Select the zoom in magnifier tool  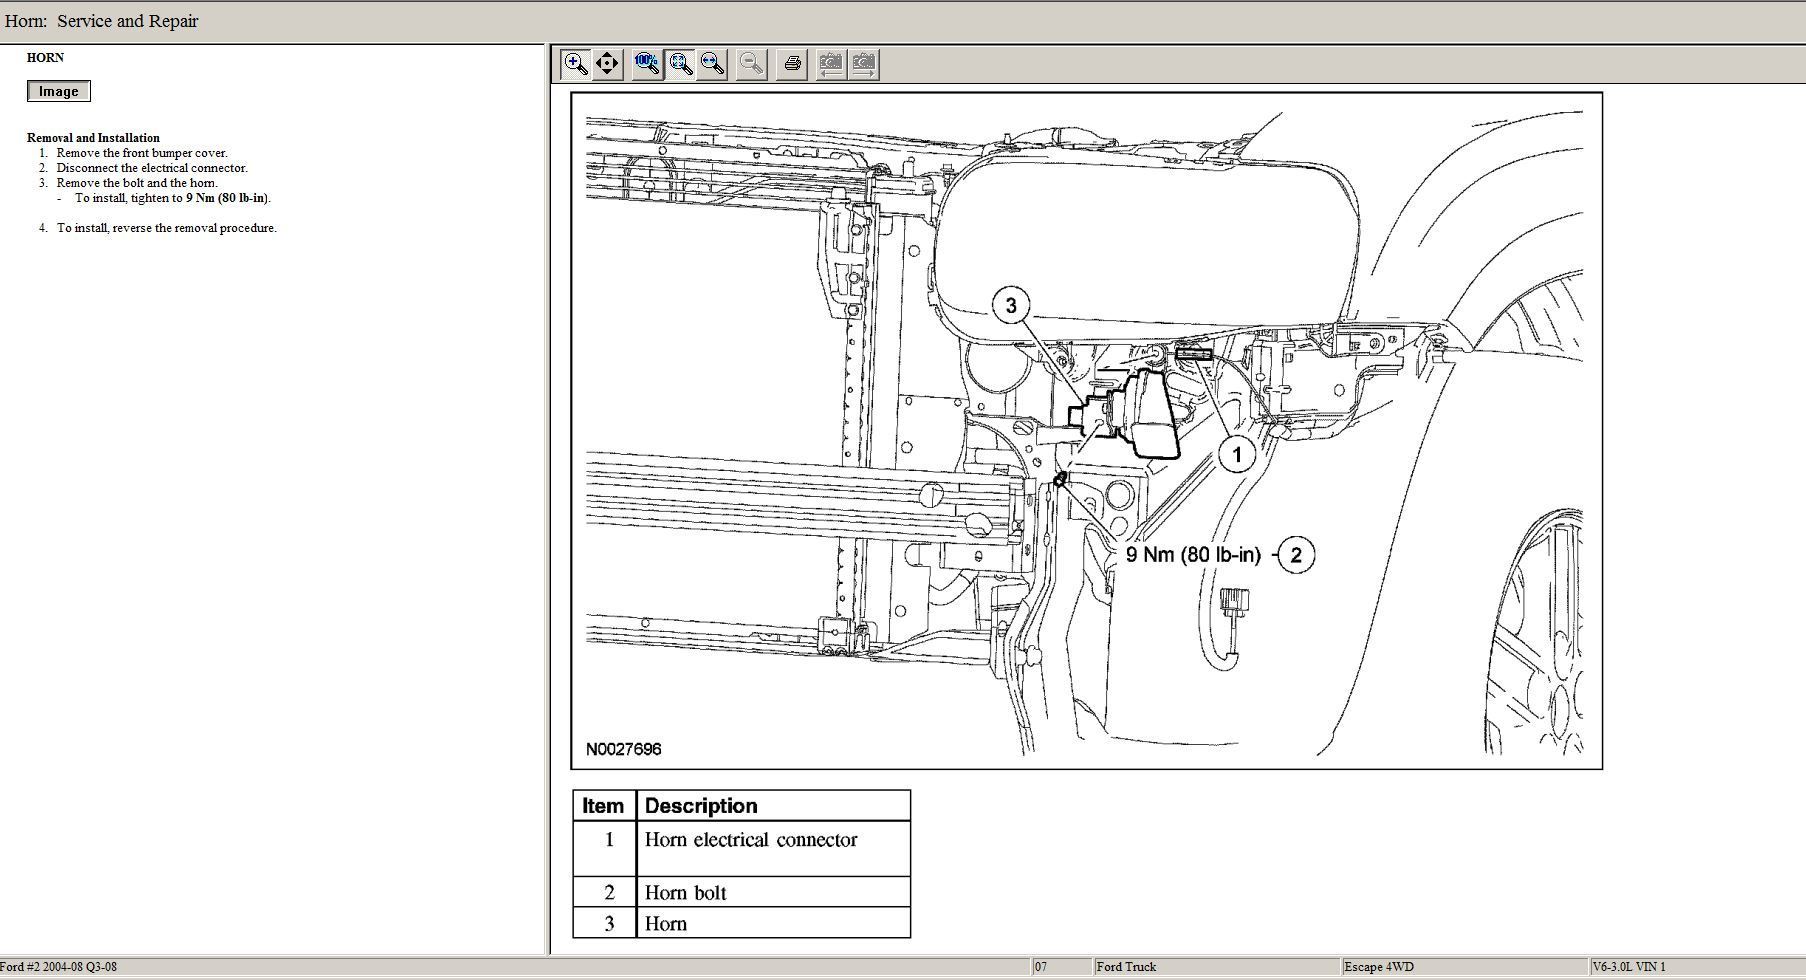click(x=575, y=64)
